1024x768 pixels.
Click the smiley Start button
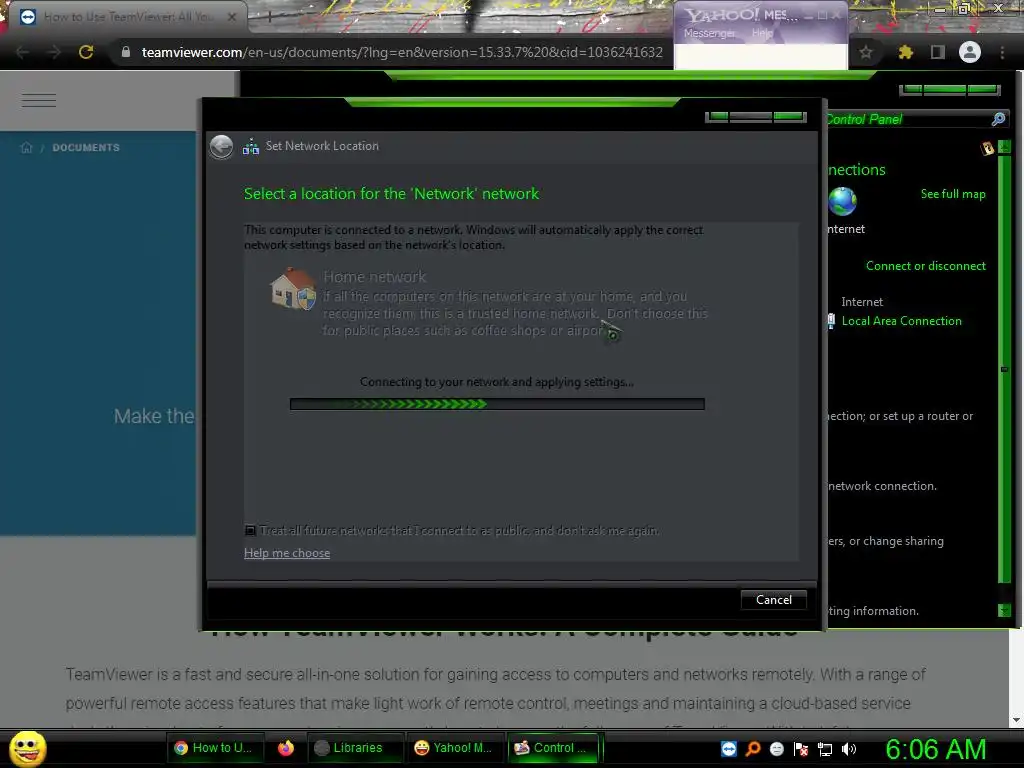point(27,748)
